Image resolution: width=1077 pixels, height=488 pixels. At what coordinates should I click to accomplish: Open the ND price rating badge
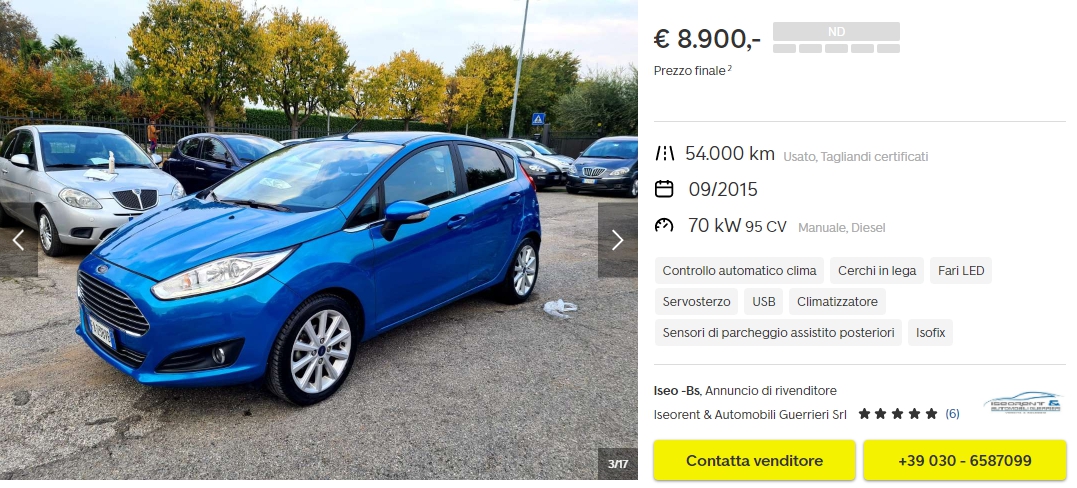click(x=836, y=37)
